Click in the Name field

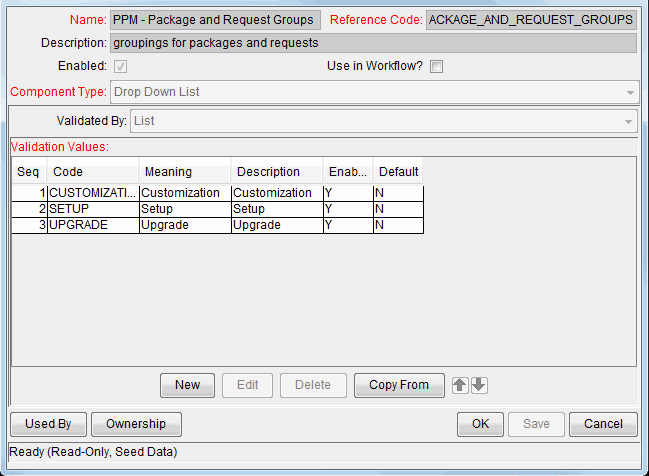click(215, 20)
